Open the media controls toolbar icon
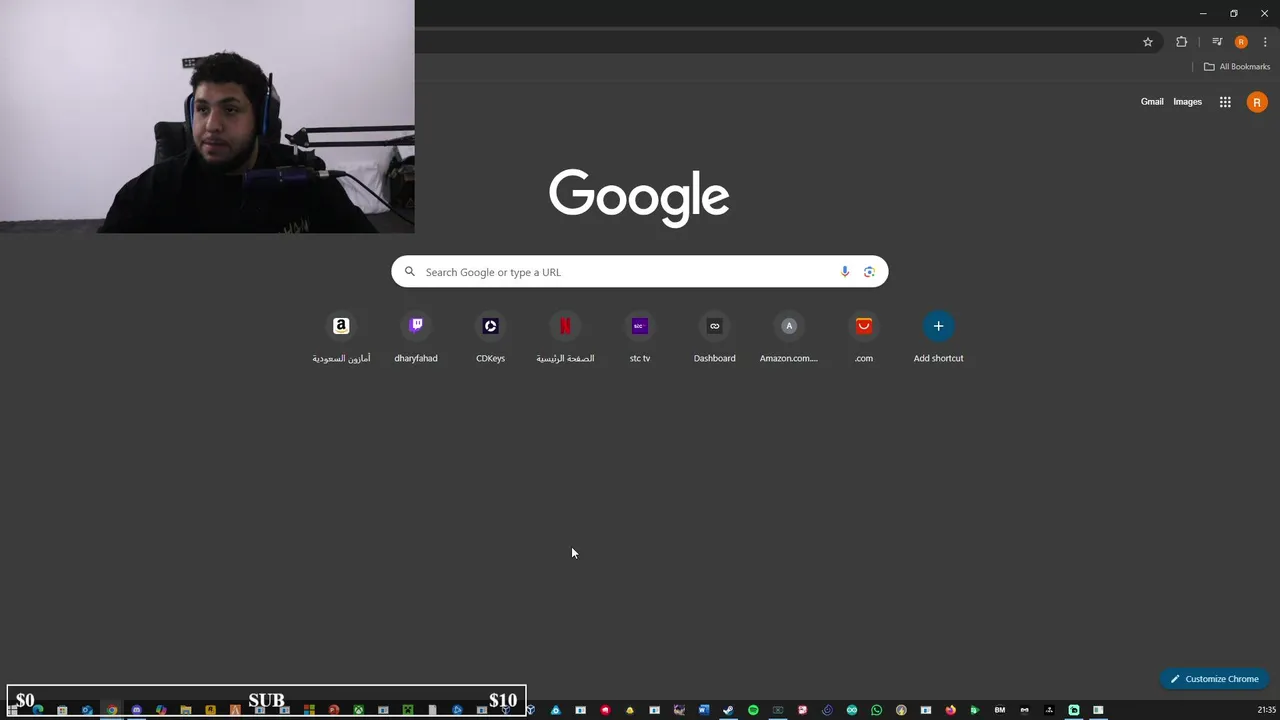The image size is (1280, 720). [1217, 42]
